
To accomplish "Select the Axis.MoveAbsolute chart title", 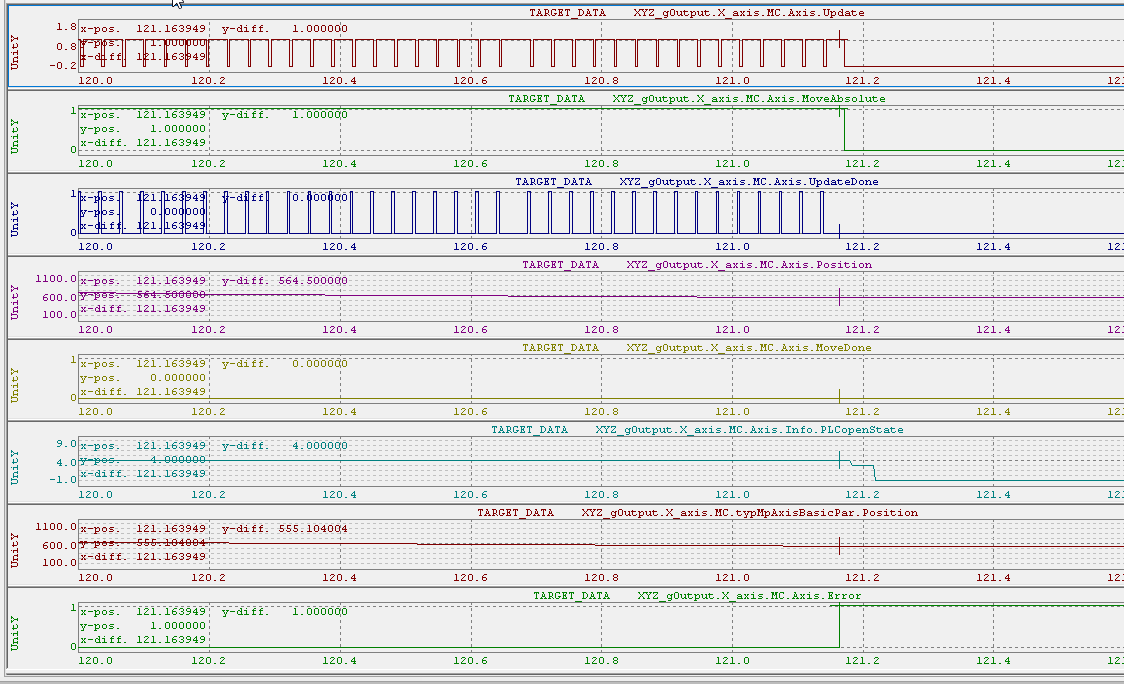I will point(697,99).
